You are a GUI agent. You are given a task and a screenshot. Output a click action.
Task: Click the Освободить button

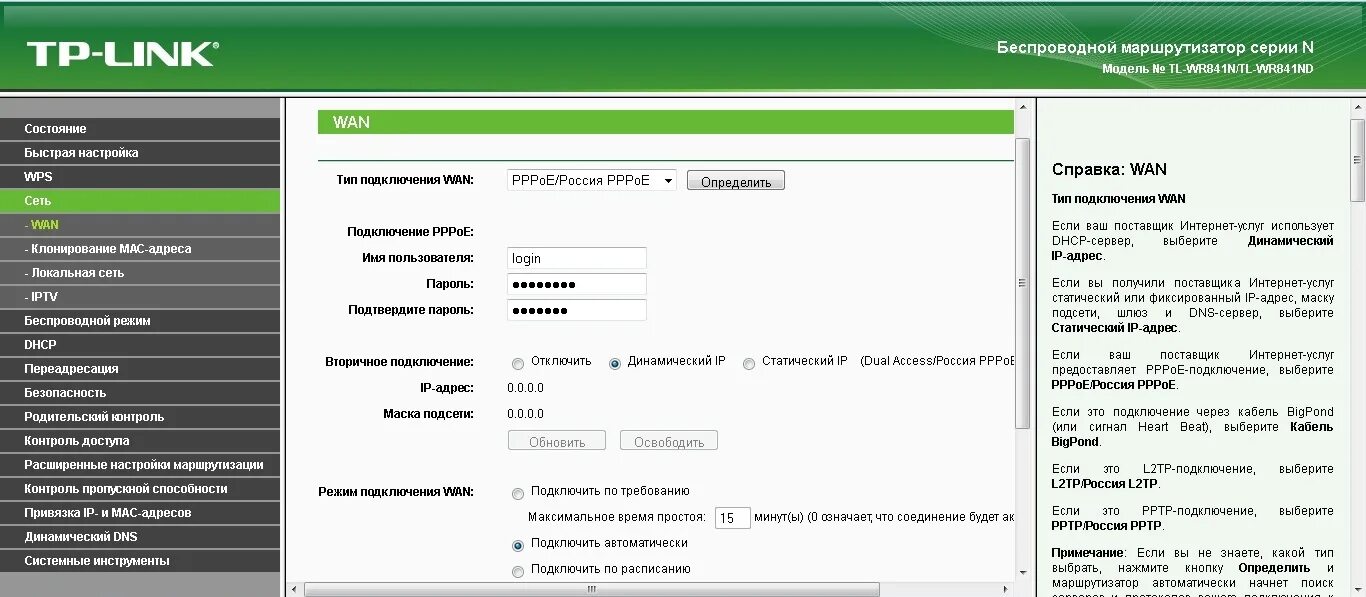[669, 441]
